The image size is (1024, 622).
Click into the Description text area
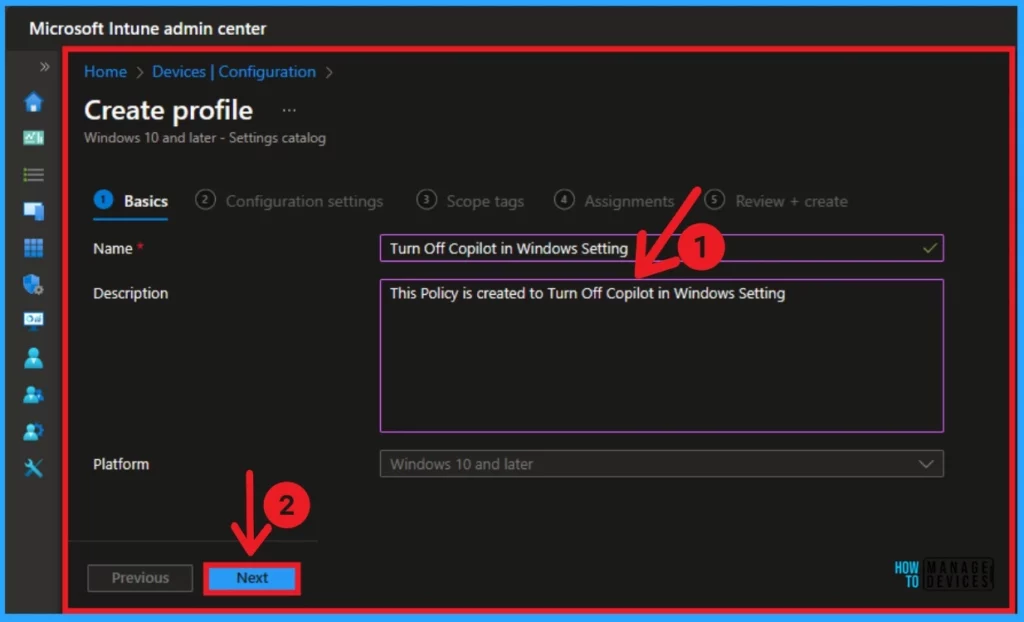point(662,355)
